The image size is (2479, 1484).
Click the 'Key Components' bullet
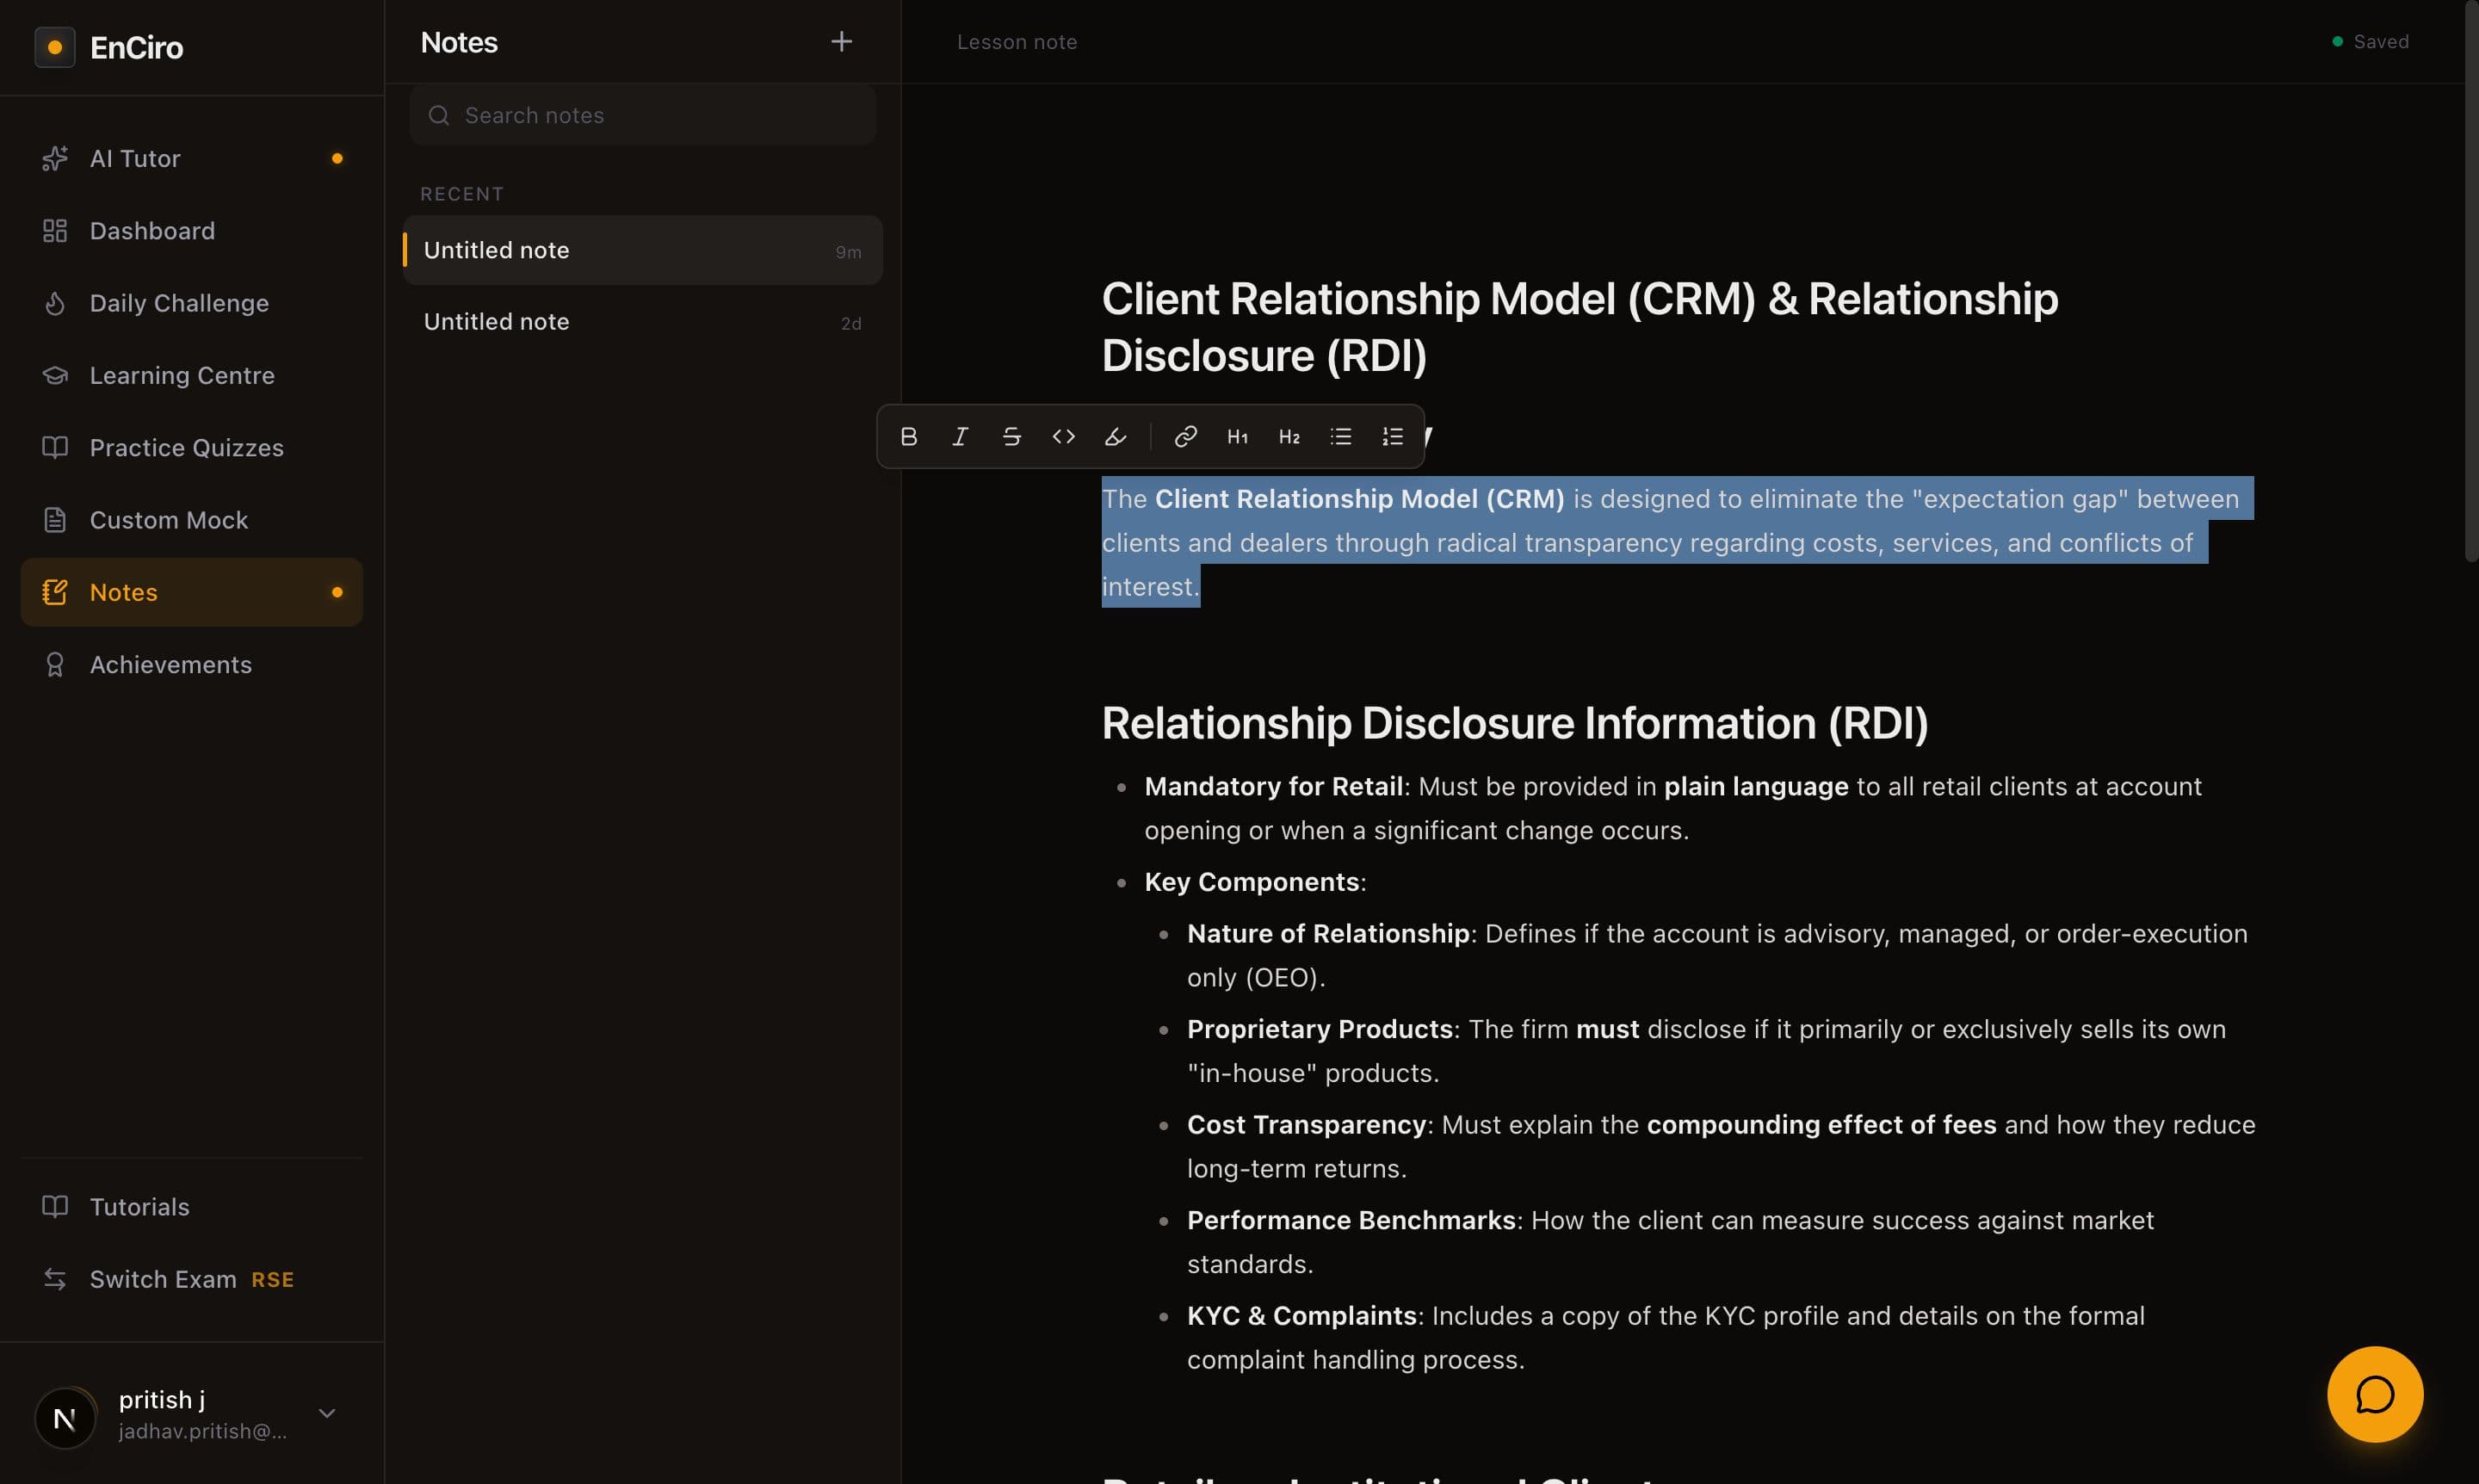click(x=1255, y=882)
